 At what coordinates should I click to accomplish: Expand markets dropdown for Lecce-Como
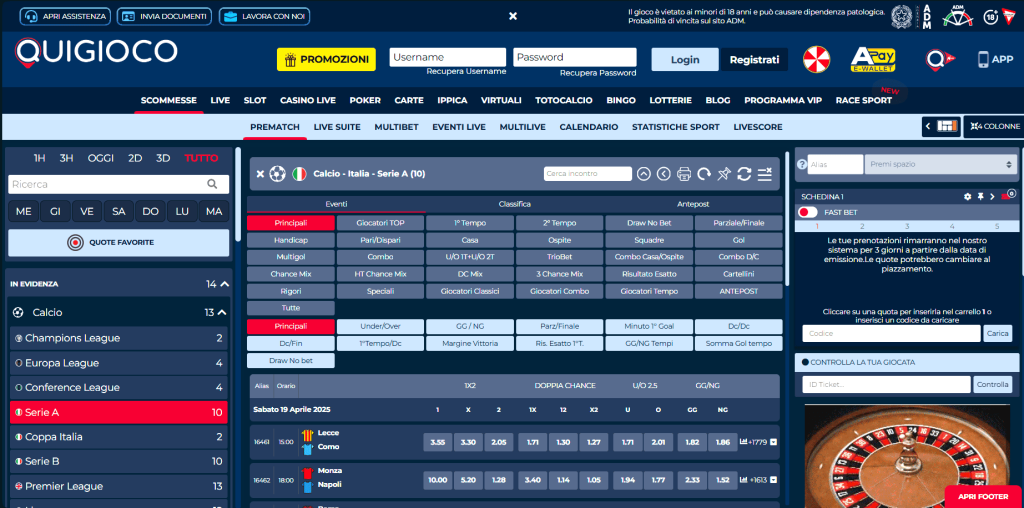pyautogui.click(x=774, y=442)
